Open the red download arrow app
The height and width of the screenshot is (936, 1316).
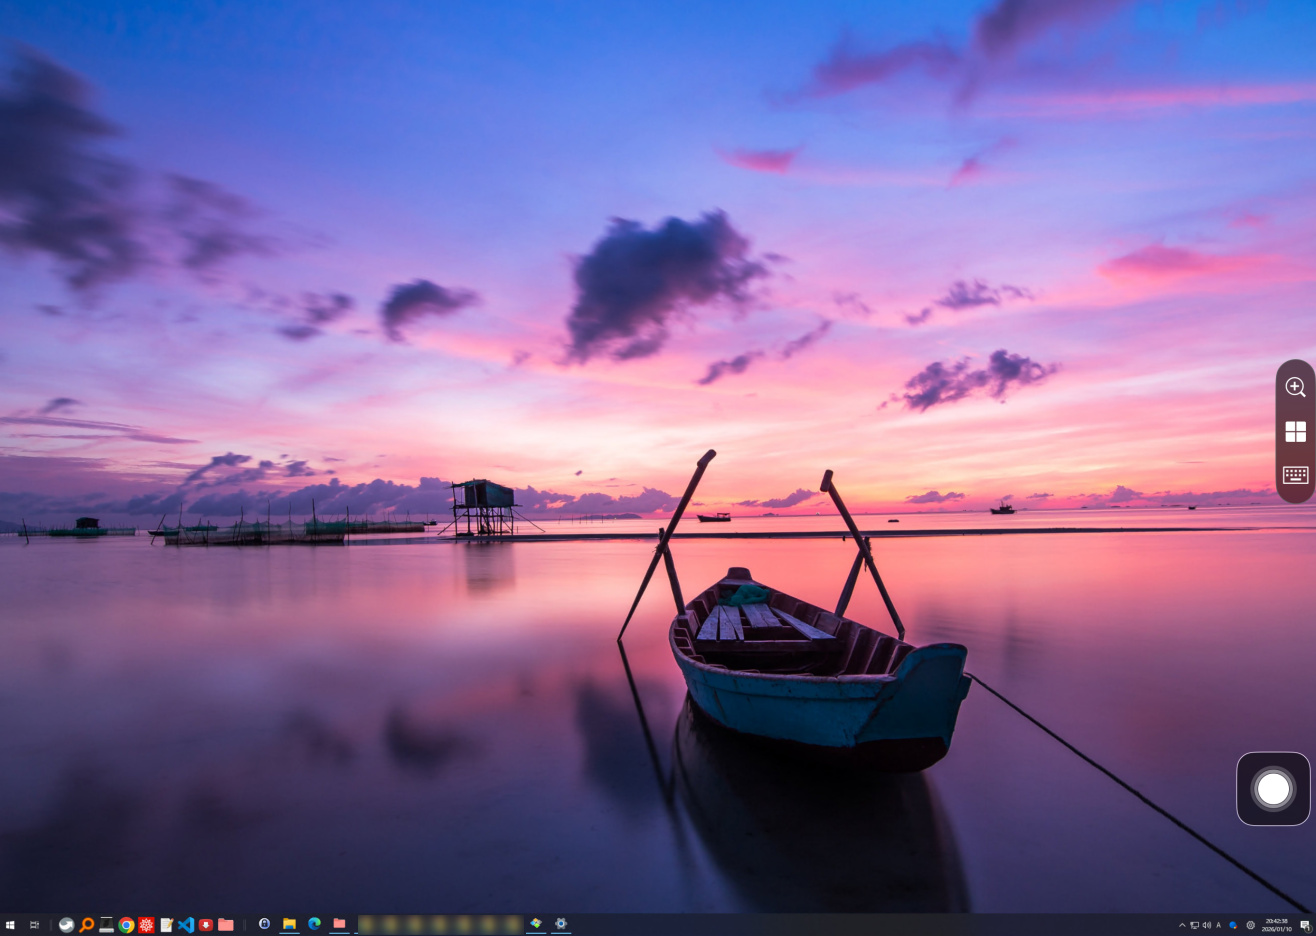click(x=206, y=925)
